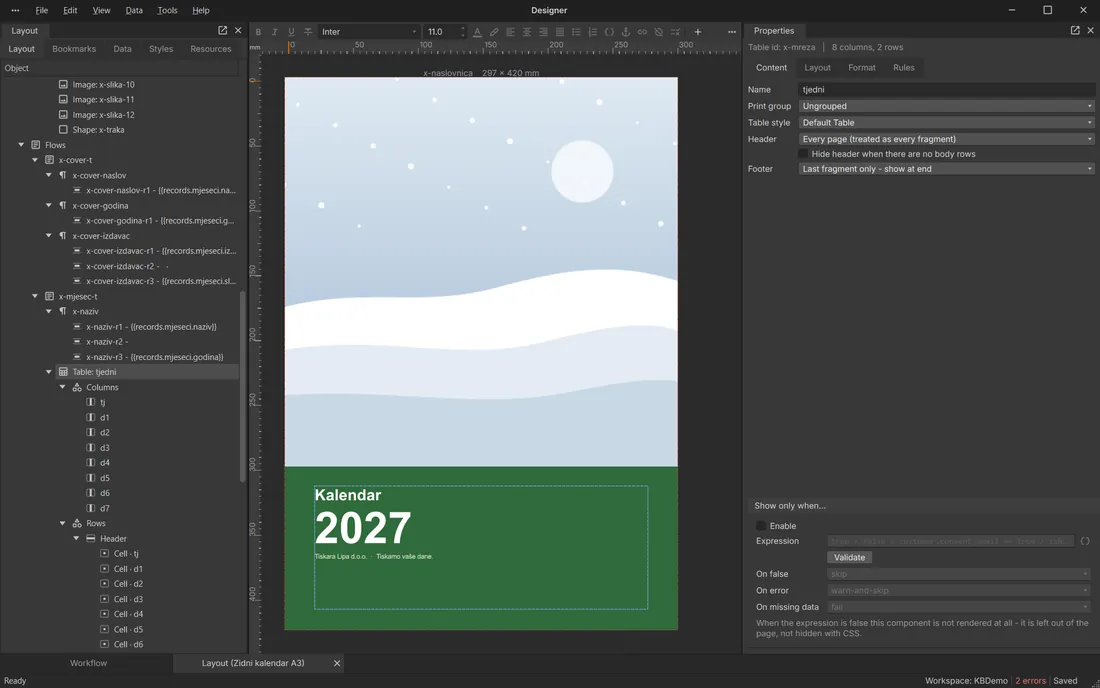This screenshot has height=688, width=1100.
Task: Insert a bulleted list
Action: pos(576,32)
